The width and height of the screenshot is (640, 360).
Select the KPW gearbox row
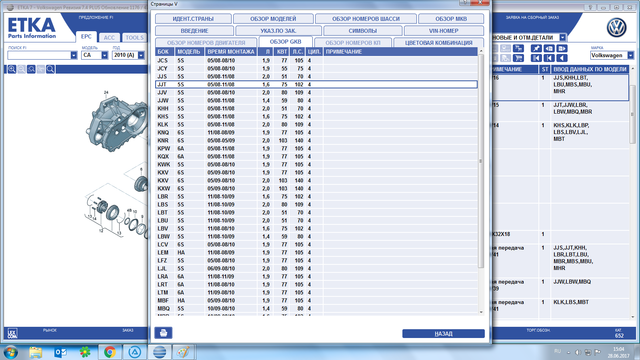316,149
